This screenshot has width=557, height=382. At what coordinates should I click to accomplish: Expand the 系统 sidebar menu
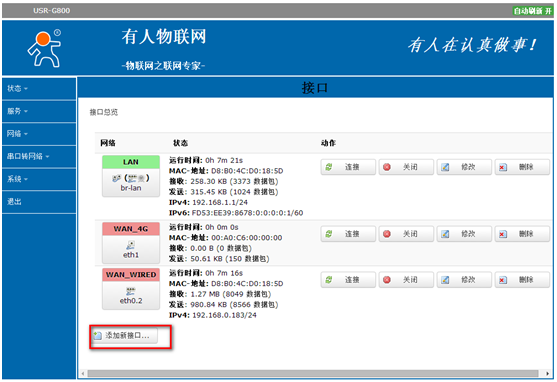coord(39,179)
